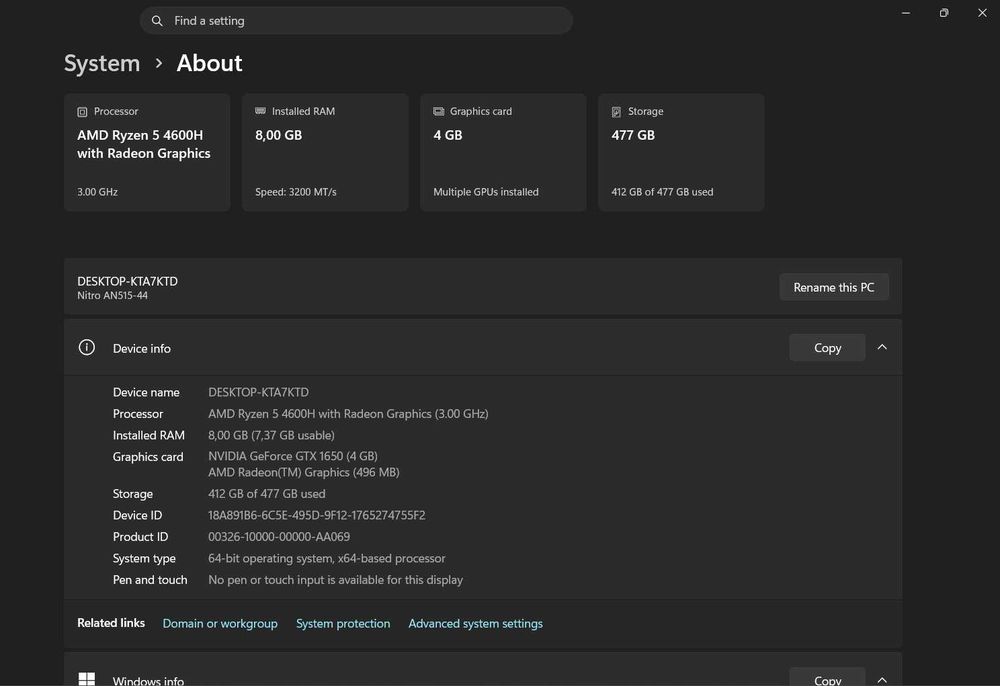This screenshot has width=1000, height=686.
Task: Open Domain or workgroup link
Action: point(220,624)
